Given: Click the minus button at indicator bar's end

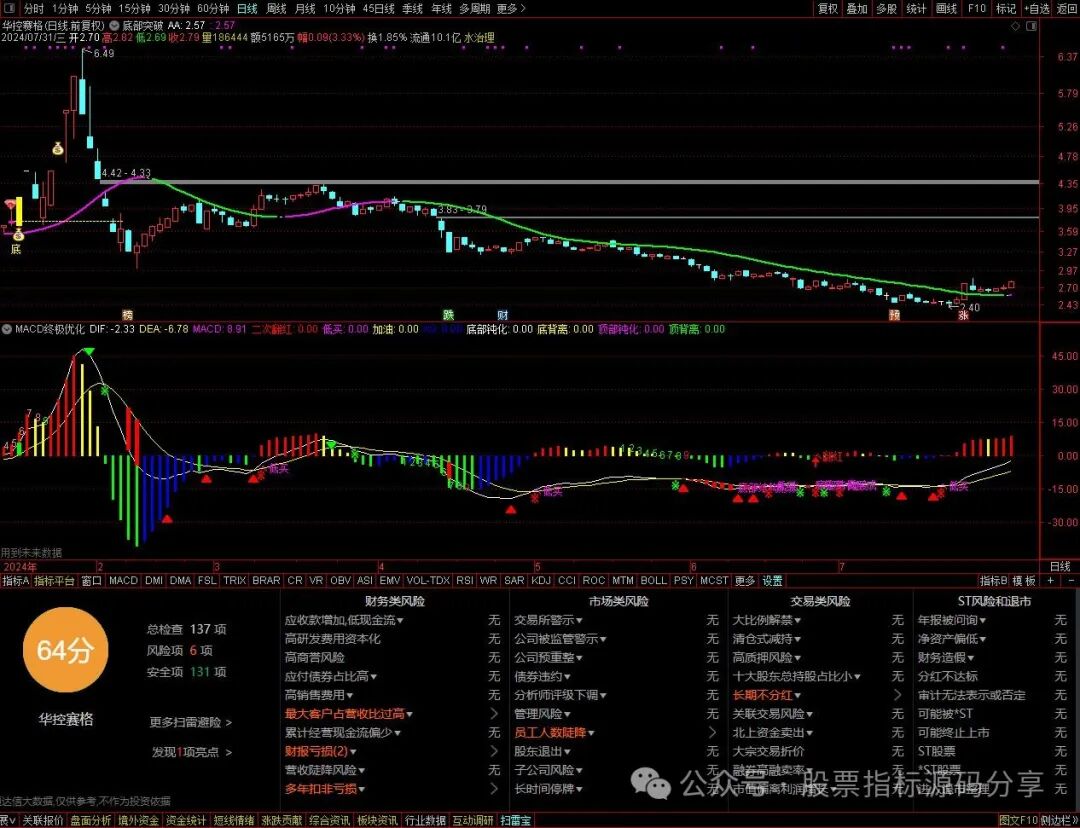Looking at the screenshot, I should pos(1070,581).
